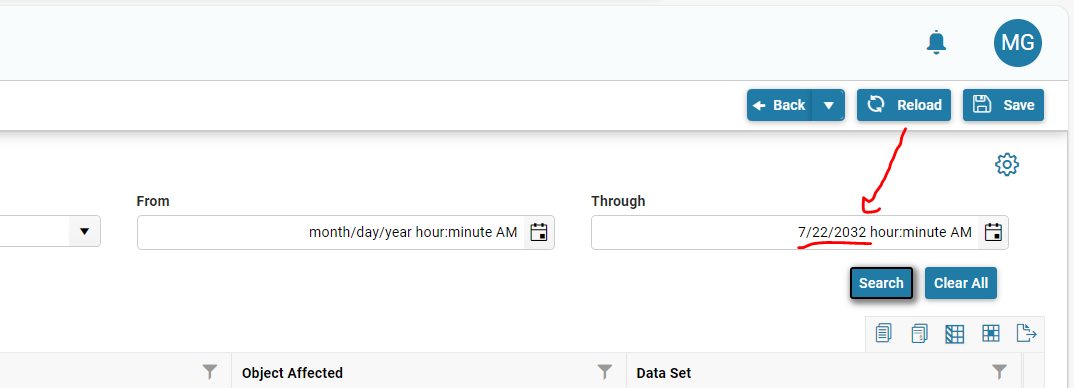Expand the Back button dropdown arrow

point(829,105)
